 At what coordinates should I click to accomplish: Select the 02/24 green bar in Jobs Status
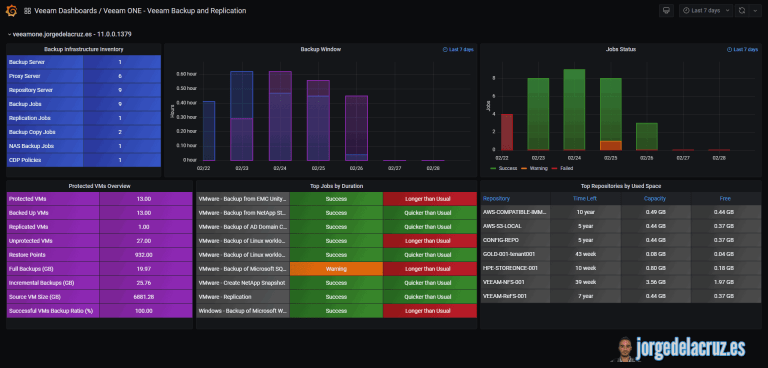(574, 109)
